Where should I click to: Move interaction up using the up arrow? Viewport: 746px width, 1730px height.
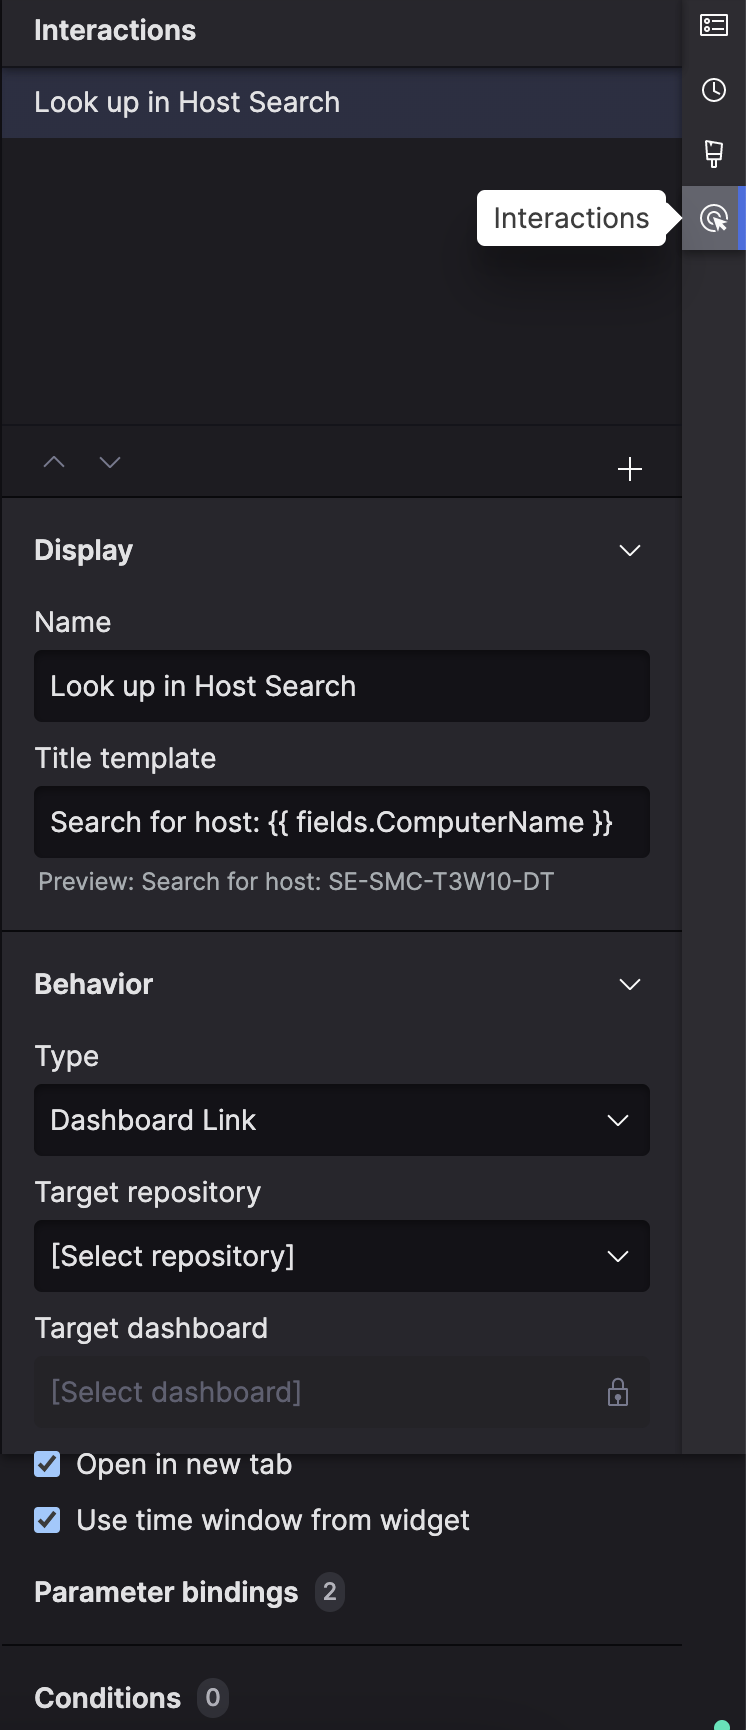[54, 461]
